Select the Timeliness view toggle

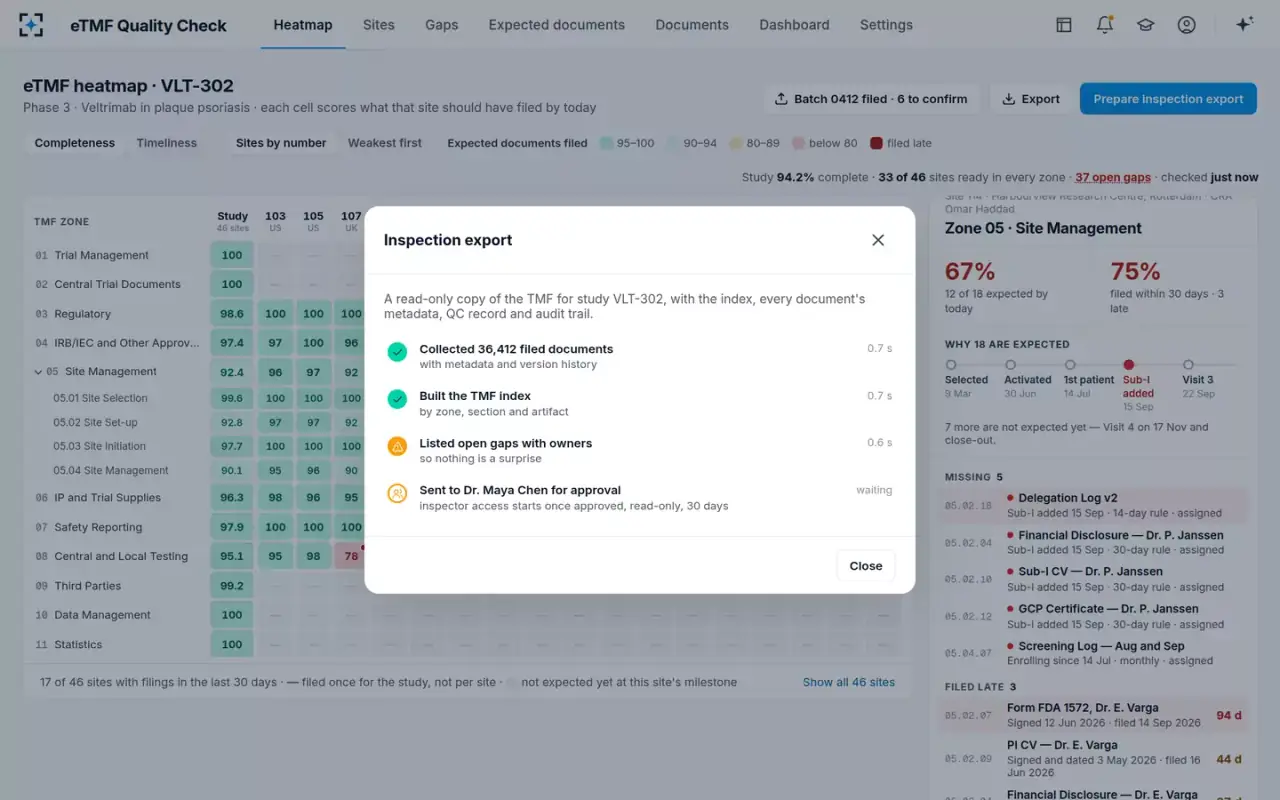(x=167, y=143)
